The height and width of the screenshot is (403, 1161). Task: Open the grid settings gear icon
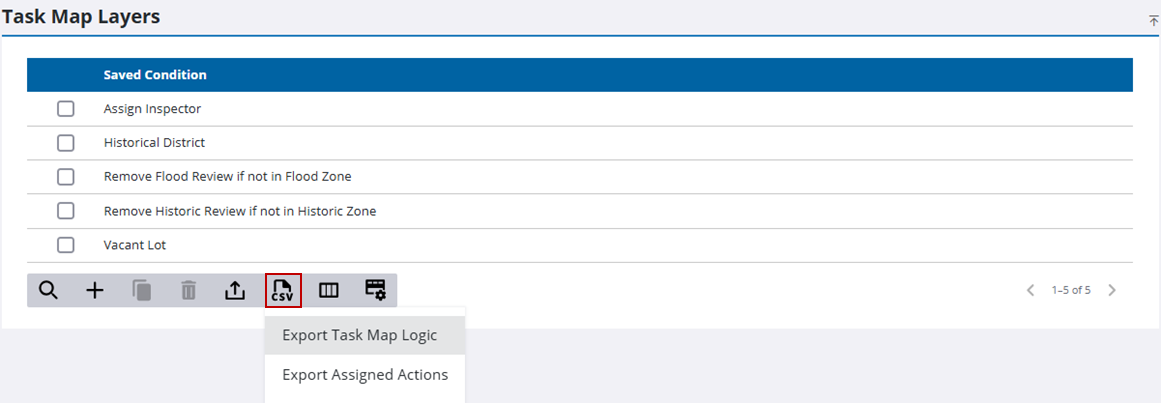pyautogui.click(x=375, y=290)
